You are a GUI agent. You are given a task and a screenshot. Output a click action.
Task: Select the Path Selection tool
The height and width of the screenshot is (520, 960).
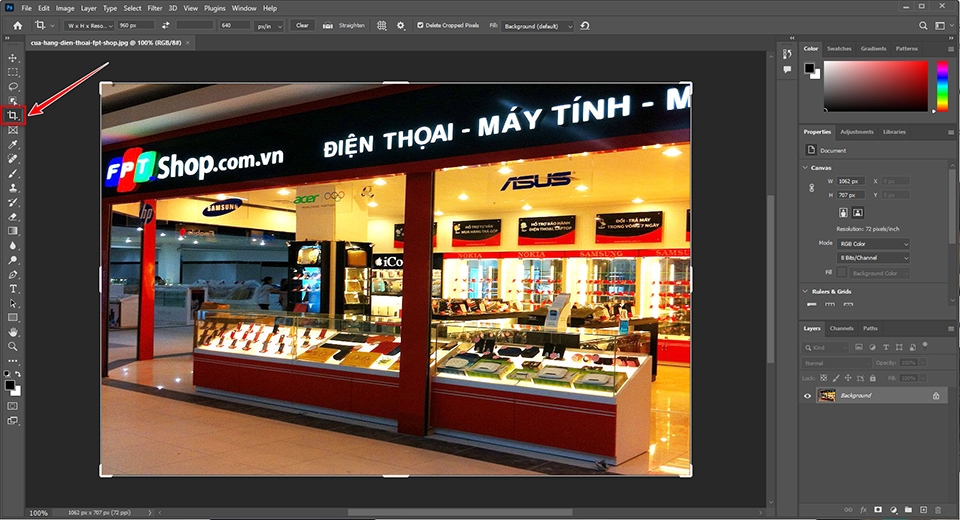13,303
